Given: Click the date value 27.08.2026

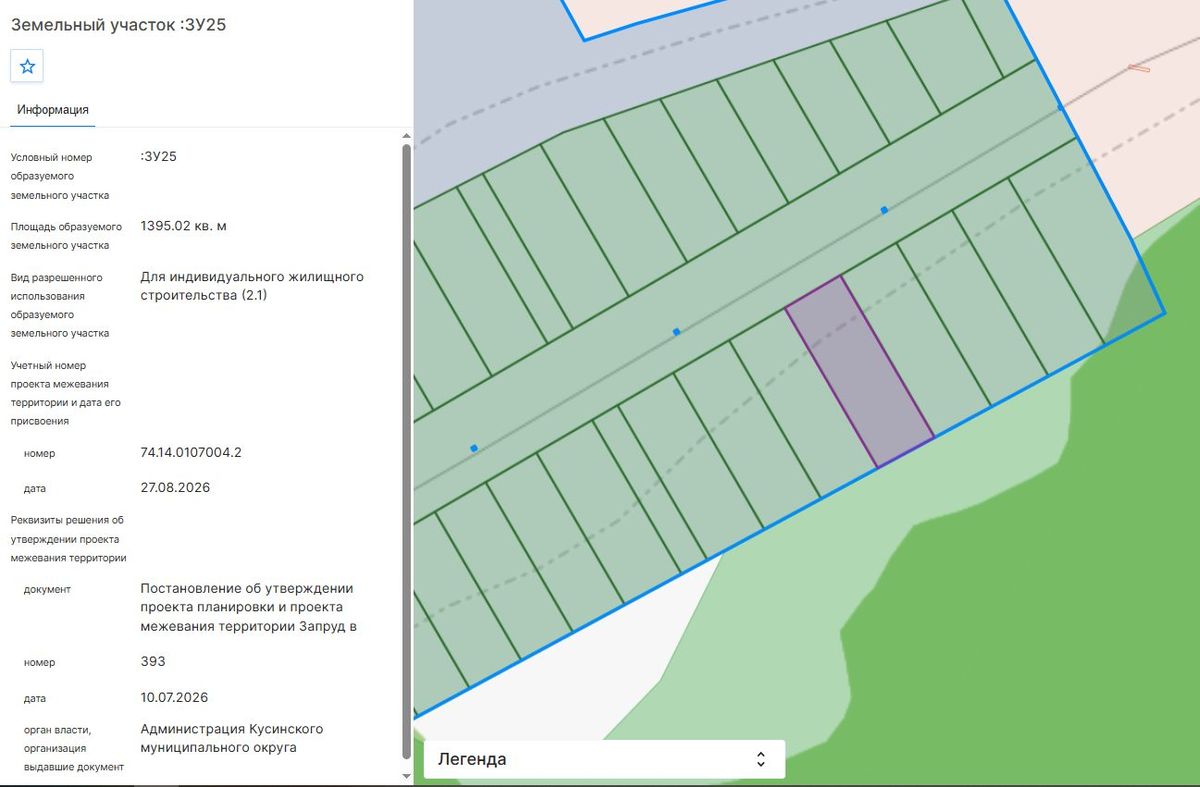Looking at the screenshot, I should [175, 488].
